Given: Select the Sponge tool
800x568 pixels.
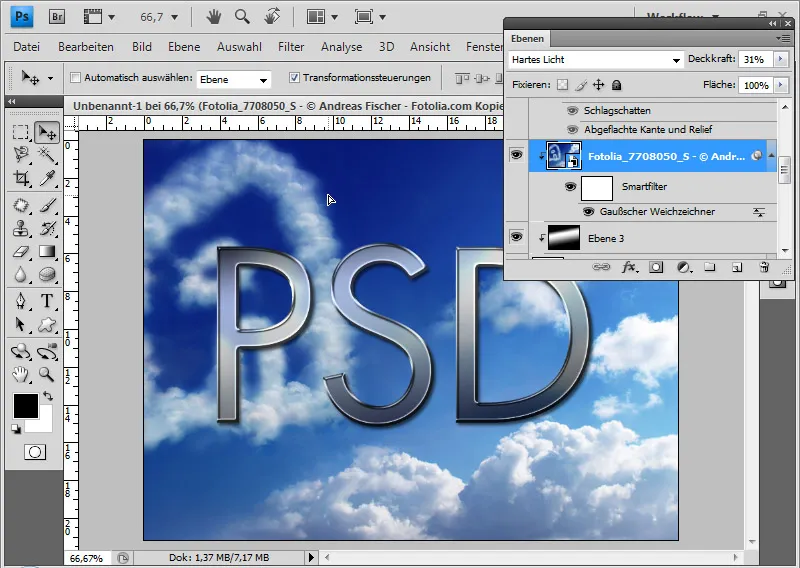Looking at the screenshot, I should click(x=47, y=275).
